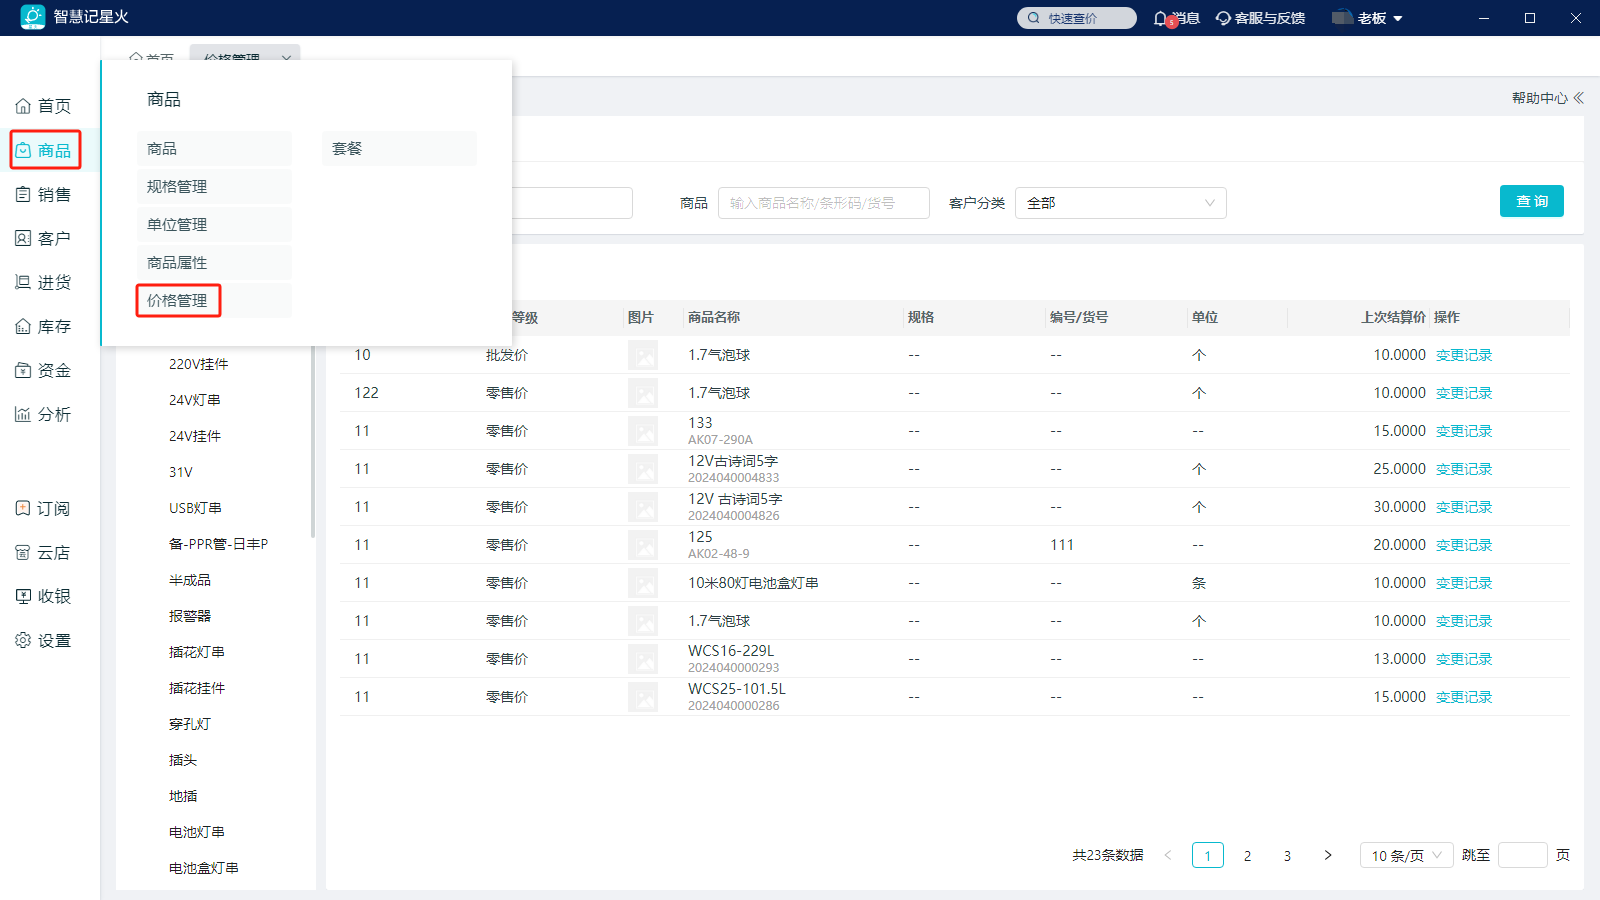This screenshot has height=900, width=1600.
Task: Open the 商品 sidebar section
Action: pos(45,150)
